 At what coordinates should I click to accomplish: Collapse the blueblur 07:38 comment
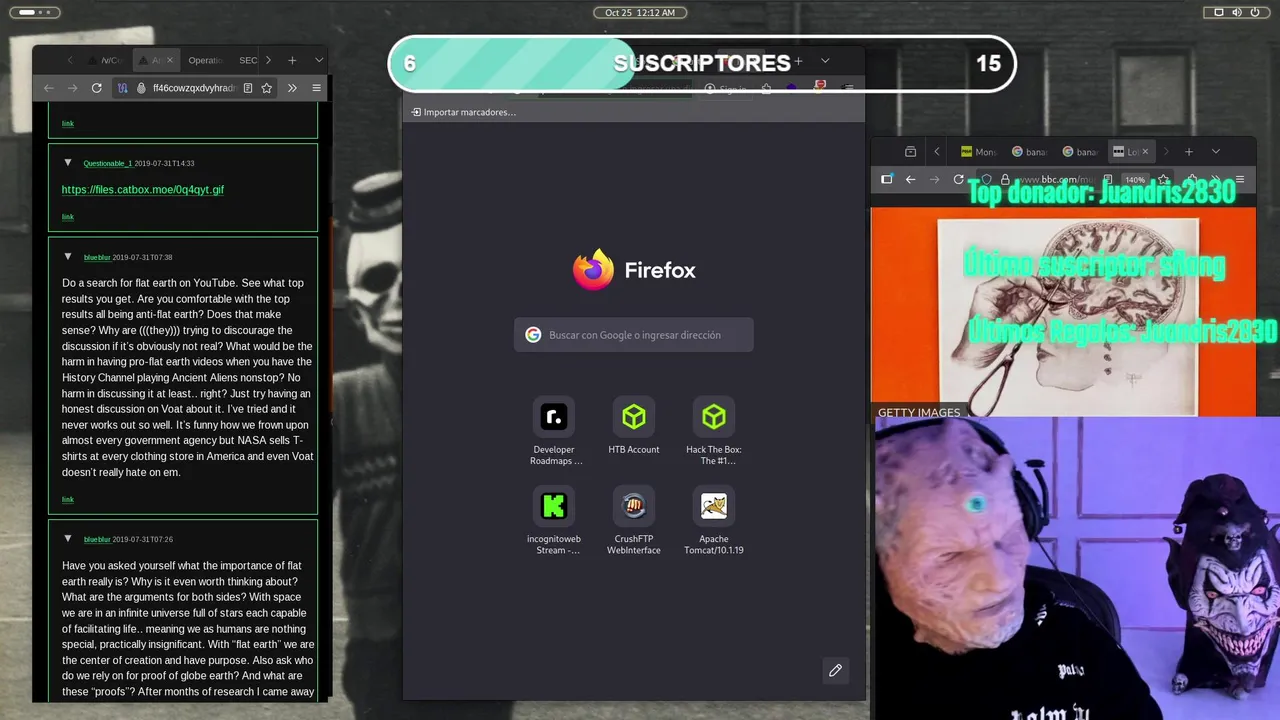pyautogui.click(x=68, y=257)
